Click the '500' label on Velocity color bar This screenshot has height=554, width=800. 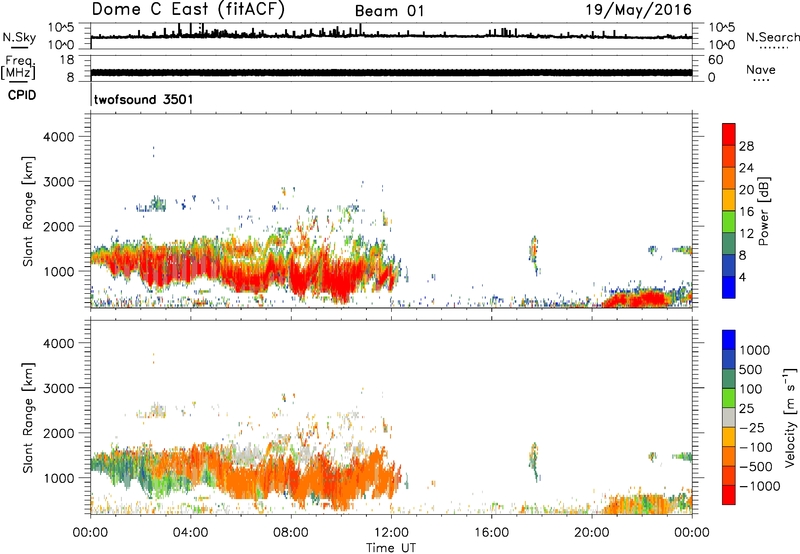(x=751, y=369)
